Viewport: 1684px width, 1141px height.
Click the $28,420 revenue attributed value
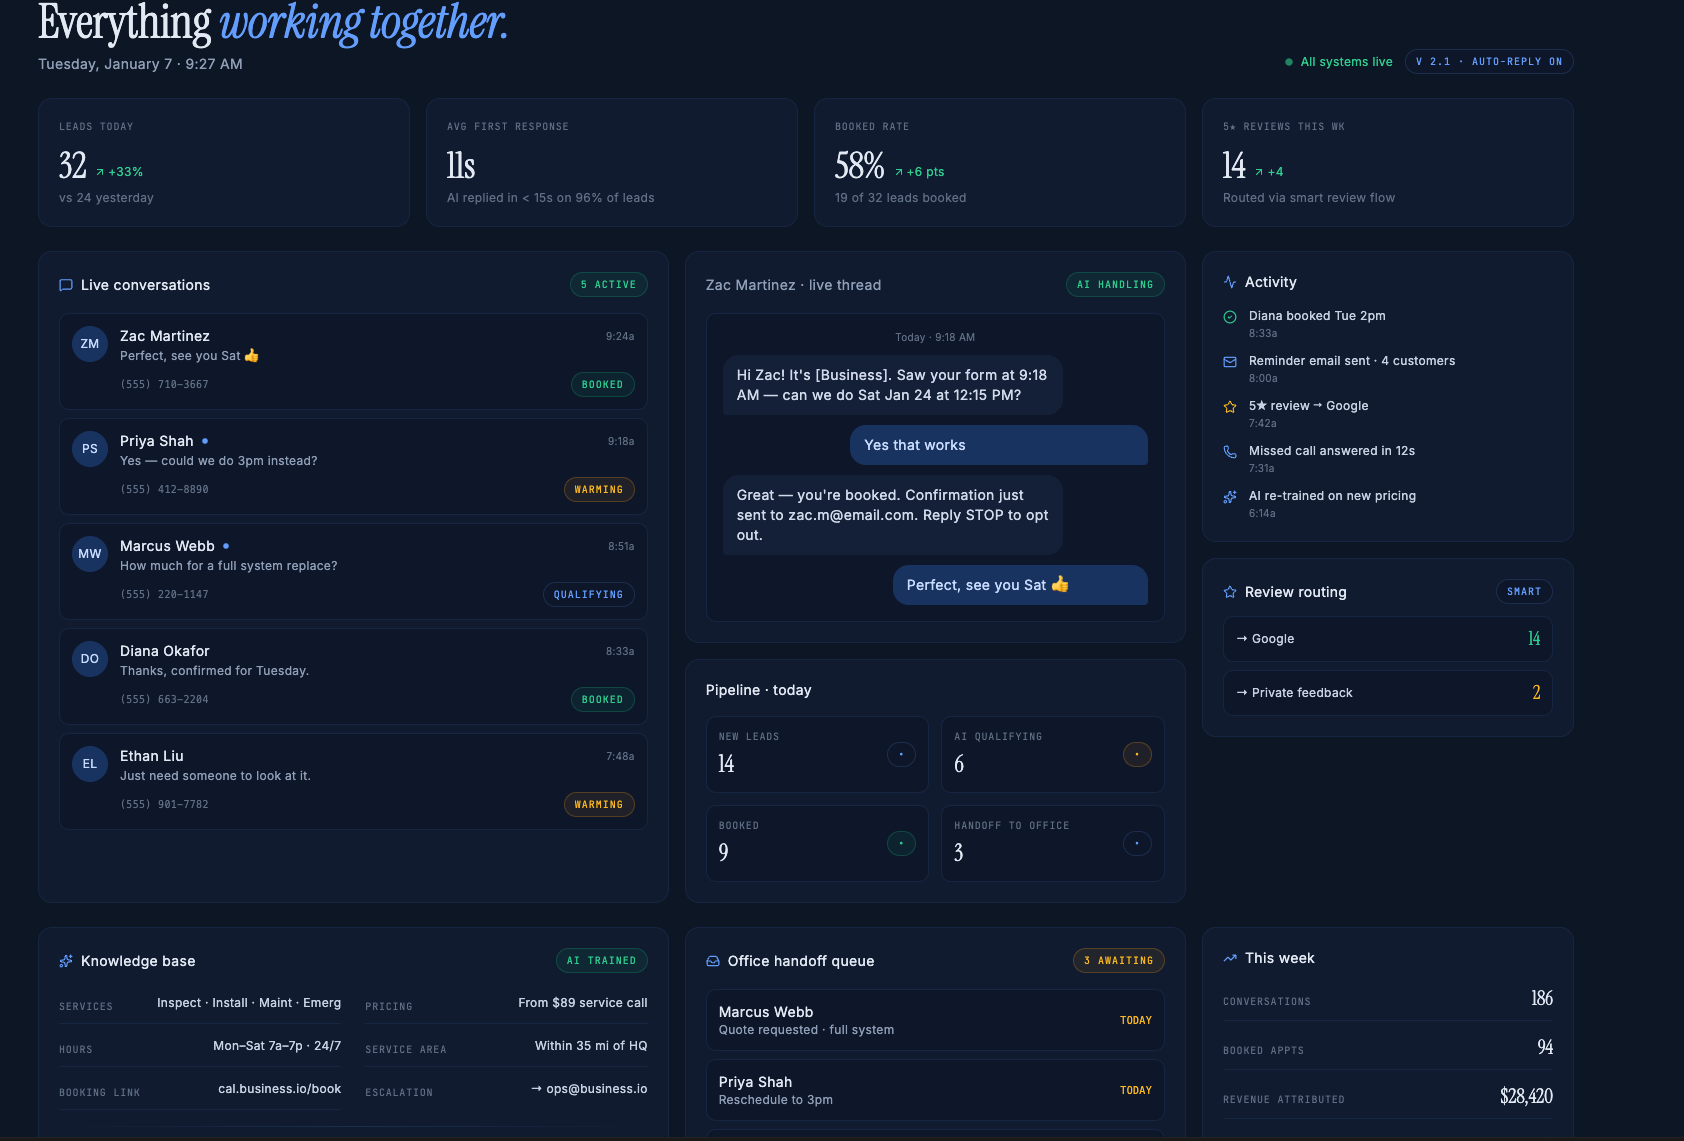pyautogui.click(x=1526, y=1097)
